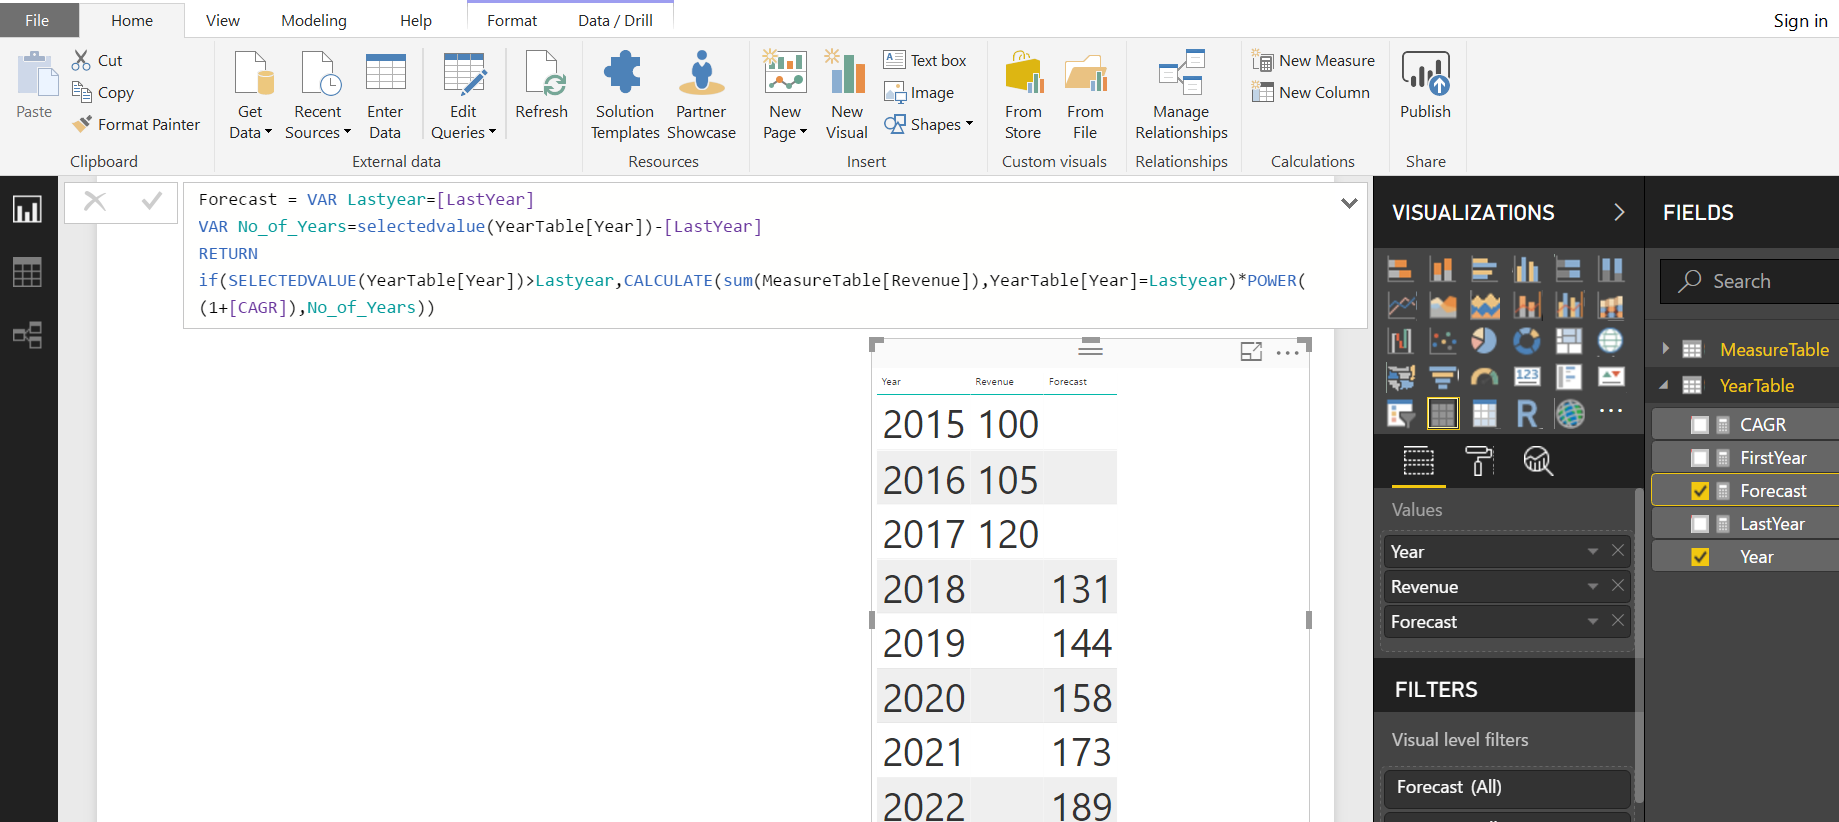Expand the MeasureTable tree node
This screenshot has width=1839, height=822.
click(1665, 349)
